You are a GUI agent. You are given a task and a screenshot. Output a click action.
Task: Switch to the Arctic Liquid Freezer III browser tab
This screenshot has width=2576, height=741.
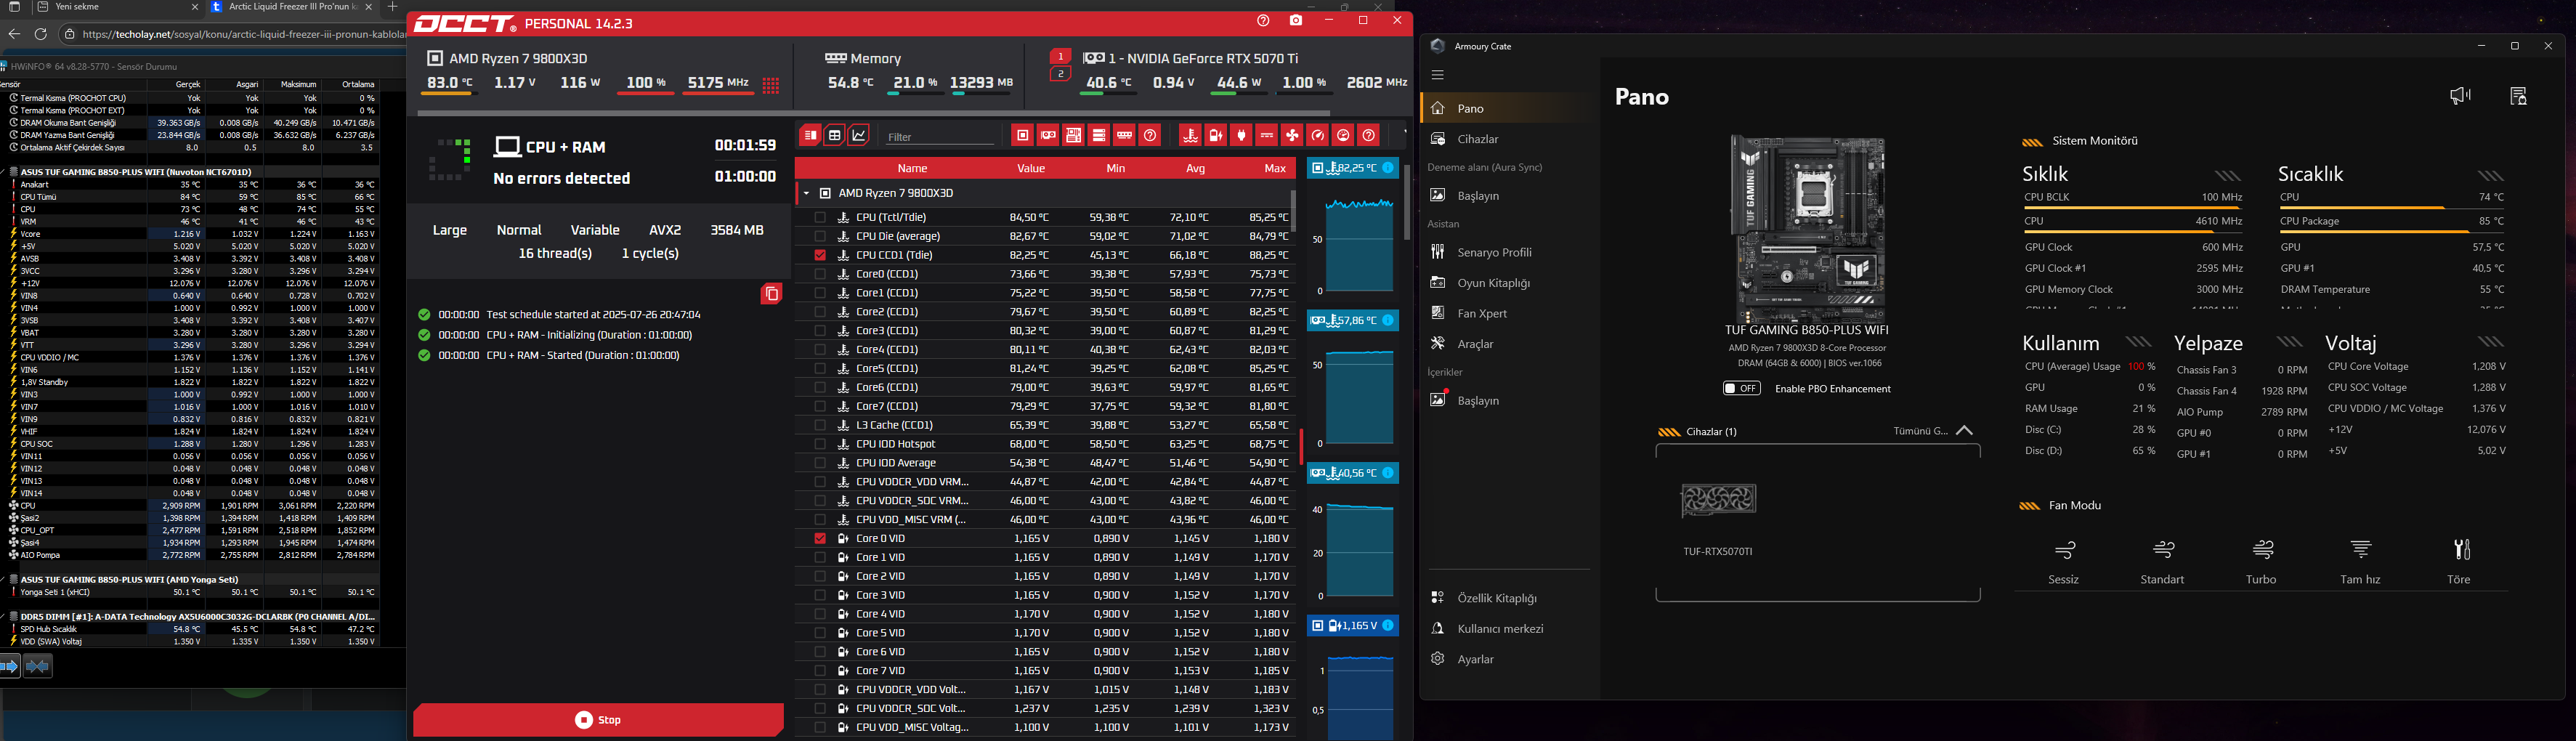(x=292, y=7)
